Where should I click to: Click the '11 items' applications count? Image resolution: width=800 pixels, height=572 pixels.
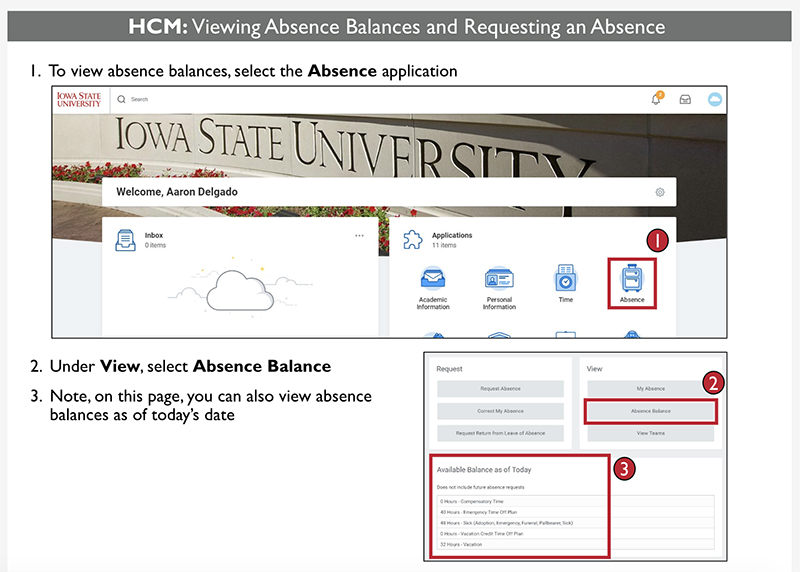tap(444, 245)
